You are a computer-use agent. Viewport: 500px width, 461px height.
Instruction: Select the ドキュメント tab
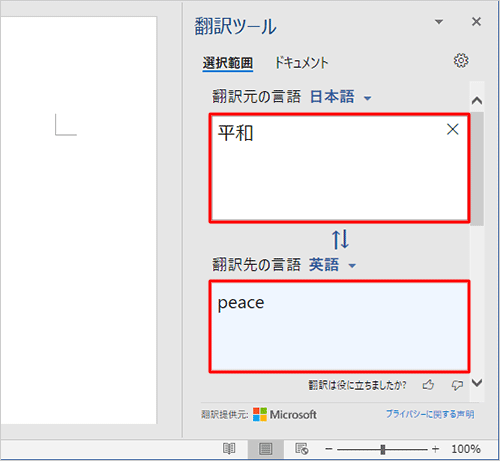pos(301,63)
